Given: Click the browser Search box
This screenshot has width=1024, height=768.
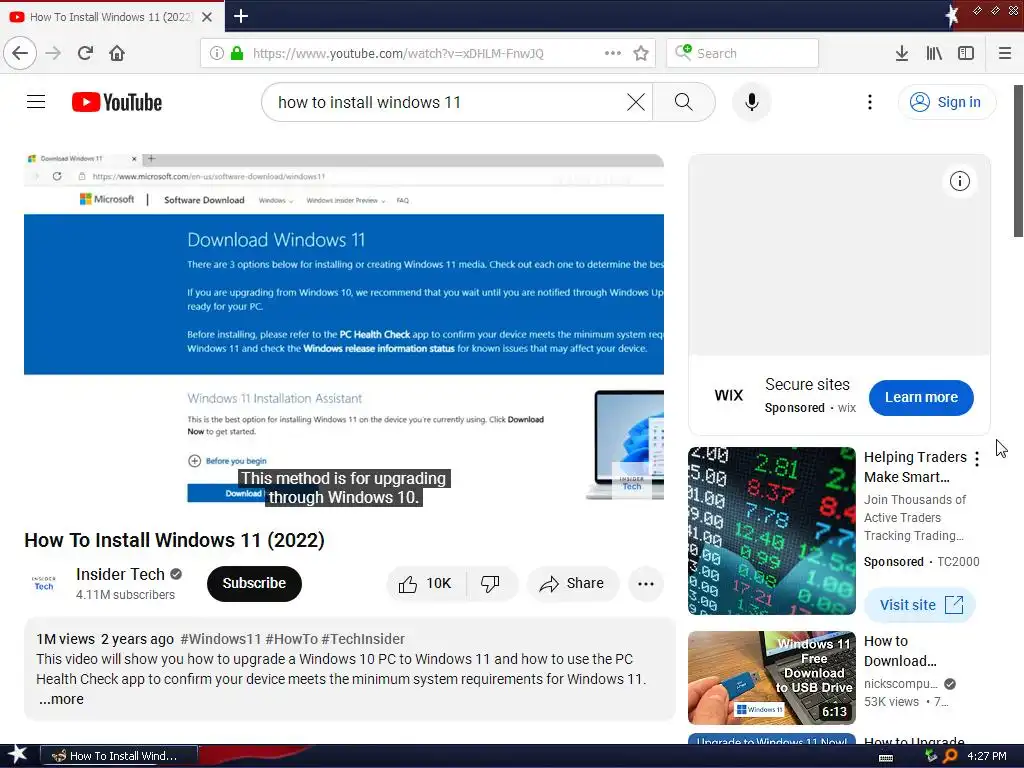Looking at the screenshot, I should click(742, 53).
